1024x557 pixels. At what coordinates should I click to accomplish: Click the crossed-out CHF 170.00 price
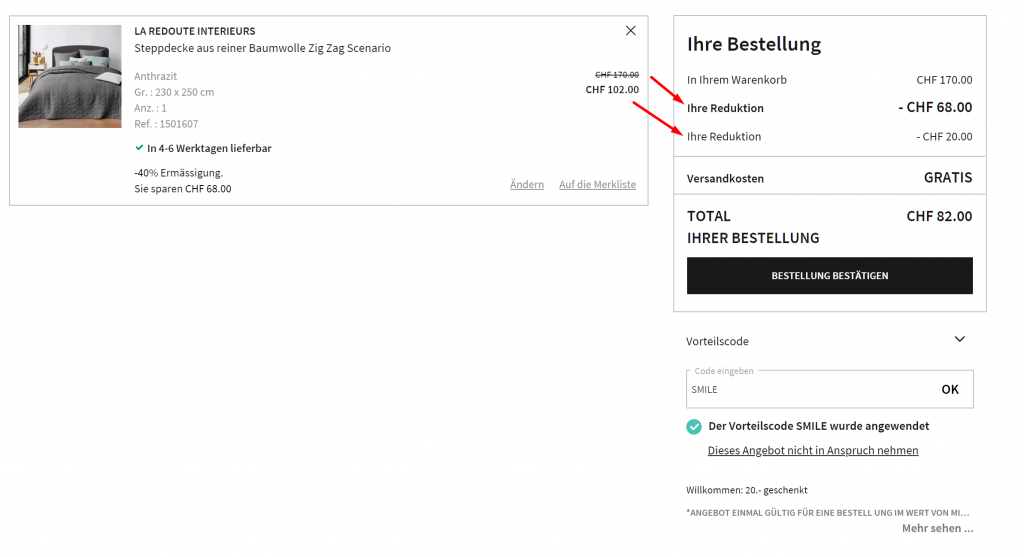(616, 75)
